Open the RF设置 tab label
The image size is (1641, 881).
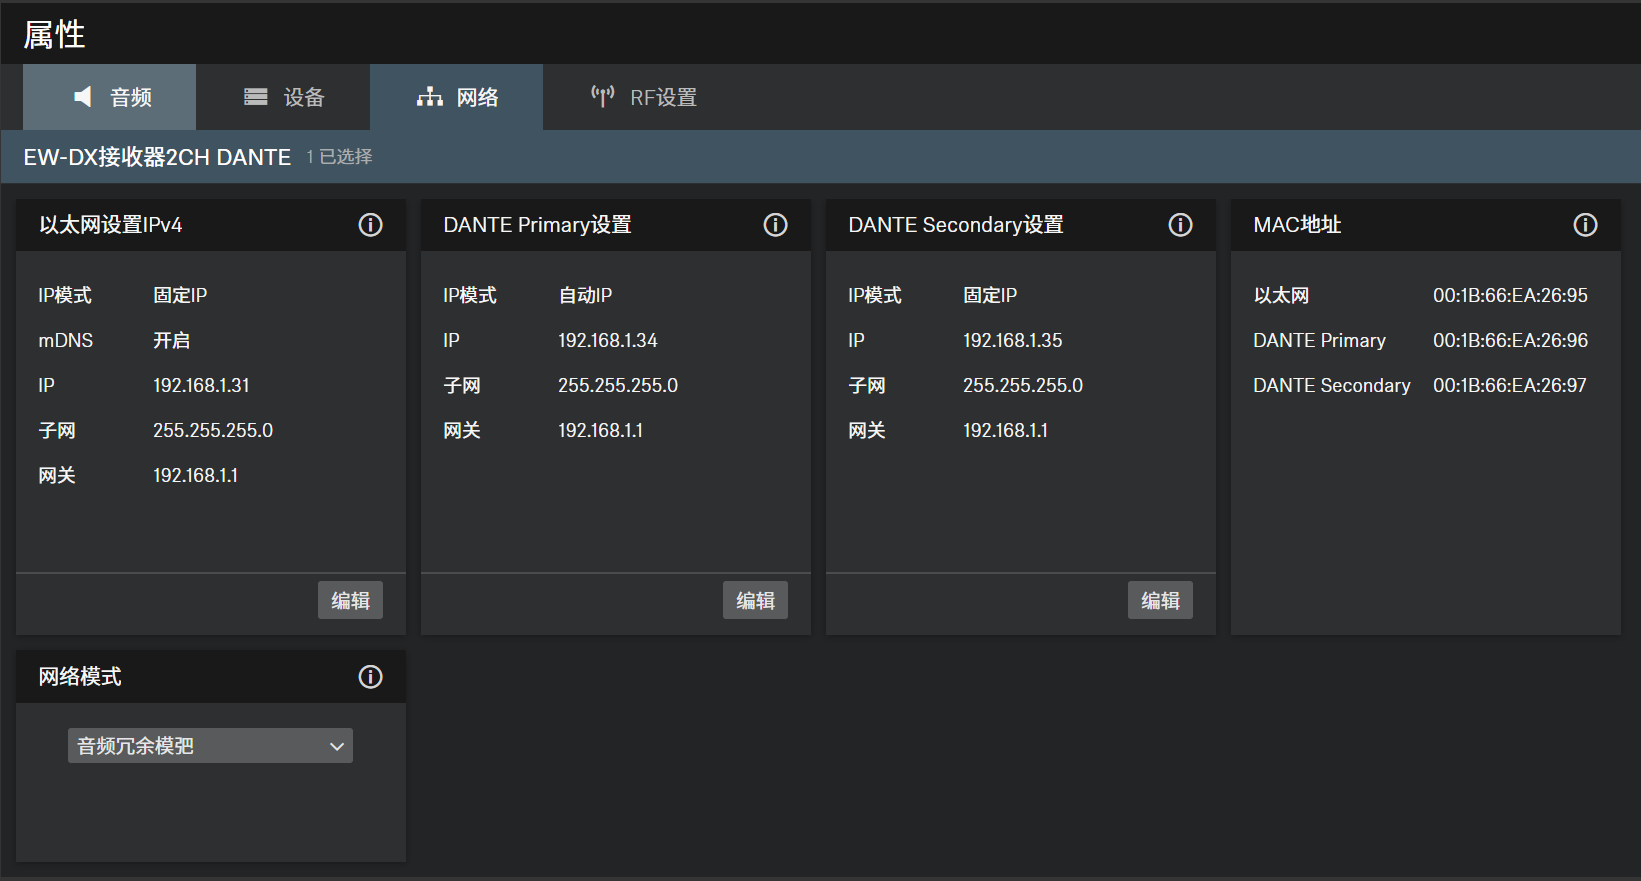pos(663,97)
